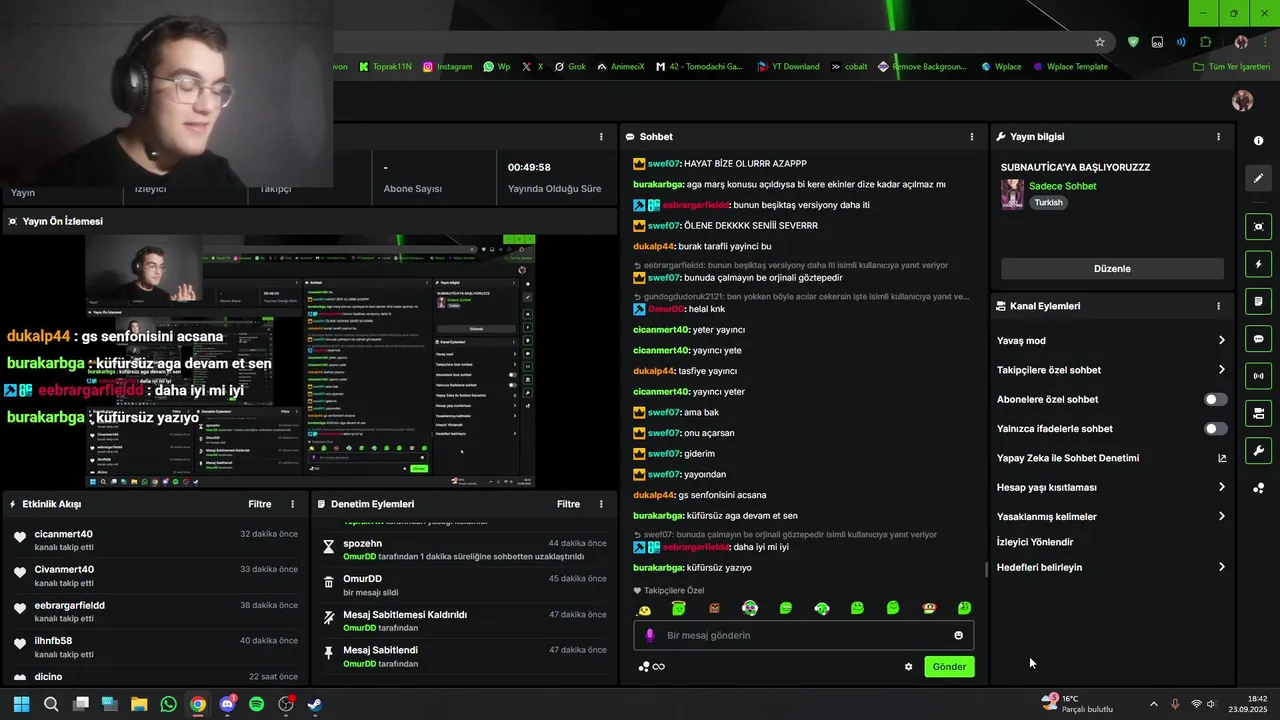Click the info icon in right sidebar
1280x720 pixels.
pyautogui.click(x=1259, y=141)
